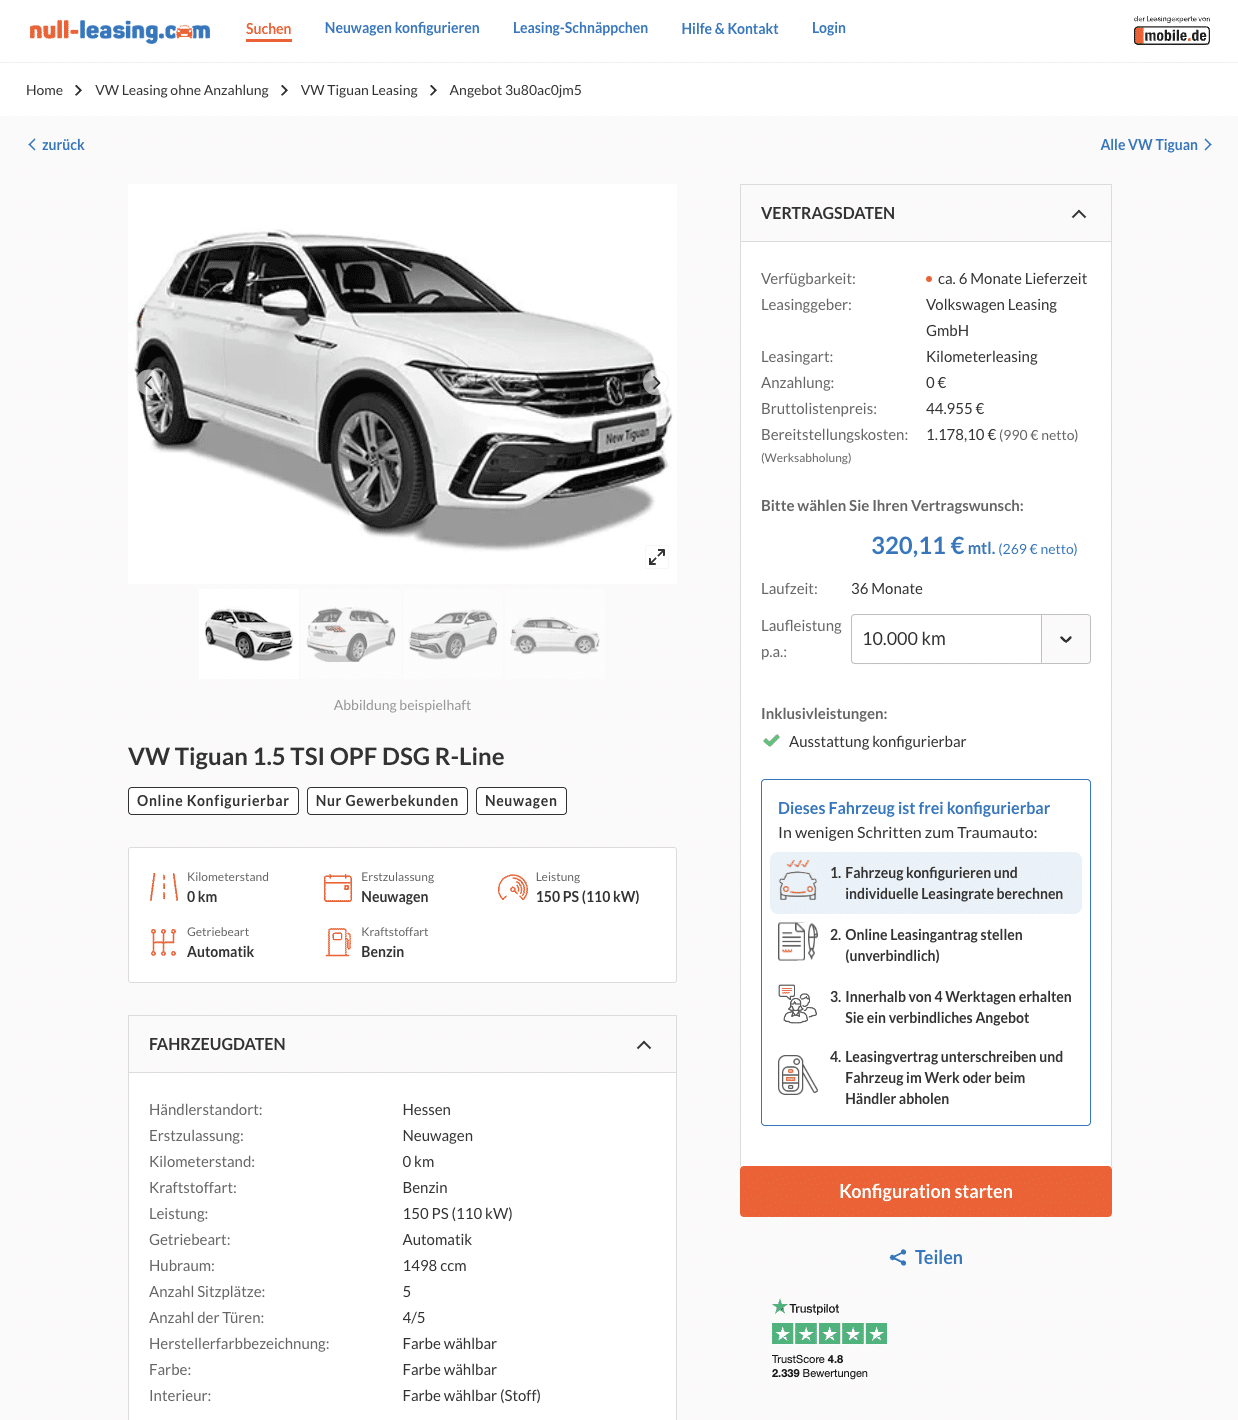Open the Laufleistung 10.000 km dropdown

click(x=970, y=639)
